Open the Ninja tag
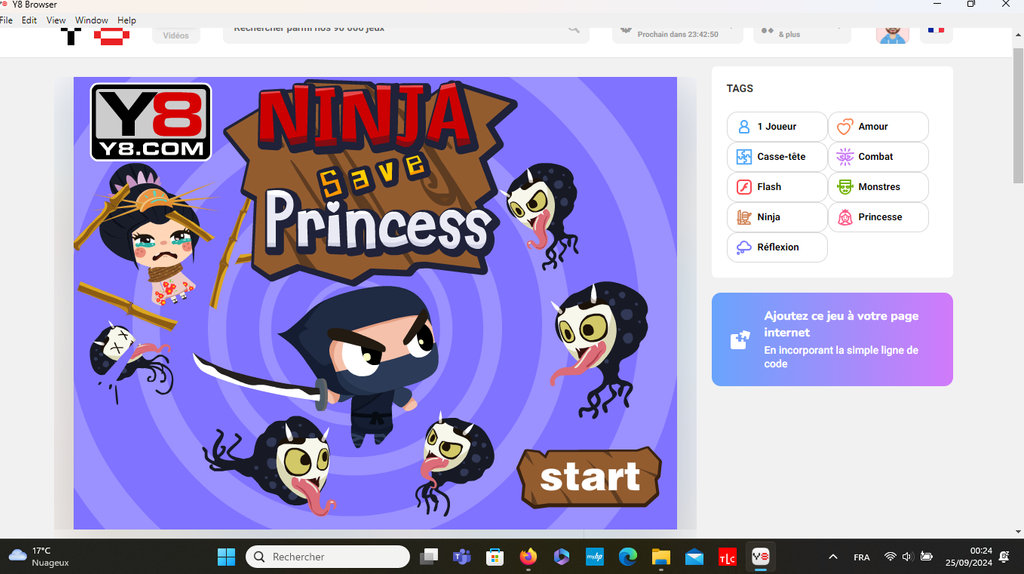This screenshot has height=574, width=1024. (x=776, y=217)
